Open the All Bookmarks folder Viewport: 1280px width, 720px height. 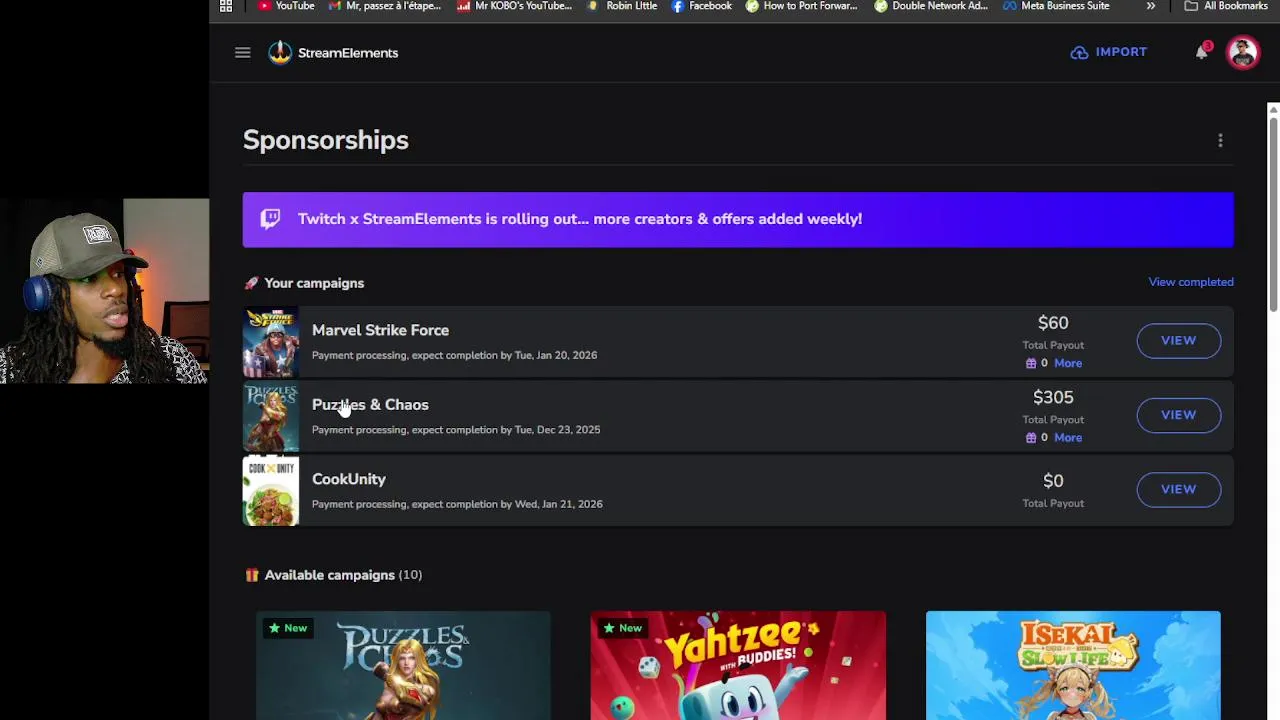tap(1226, 6)
